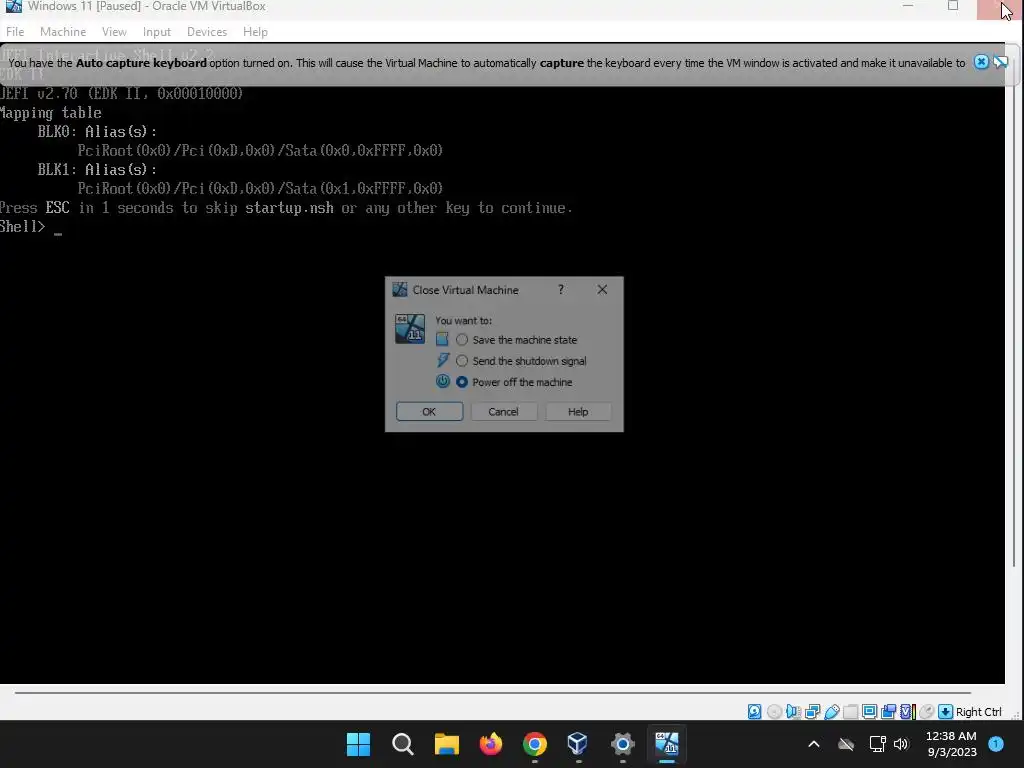Open the View menu

tap(114, 31)
